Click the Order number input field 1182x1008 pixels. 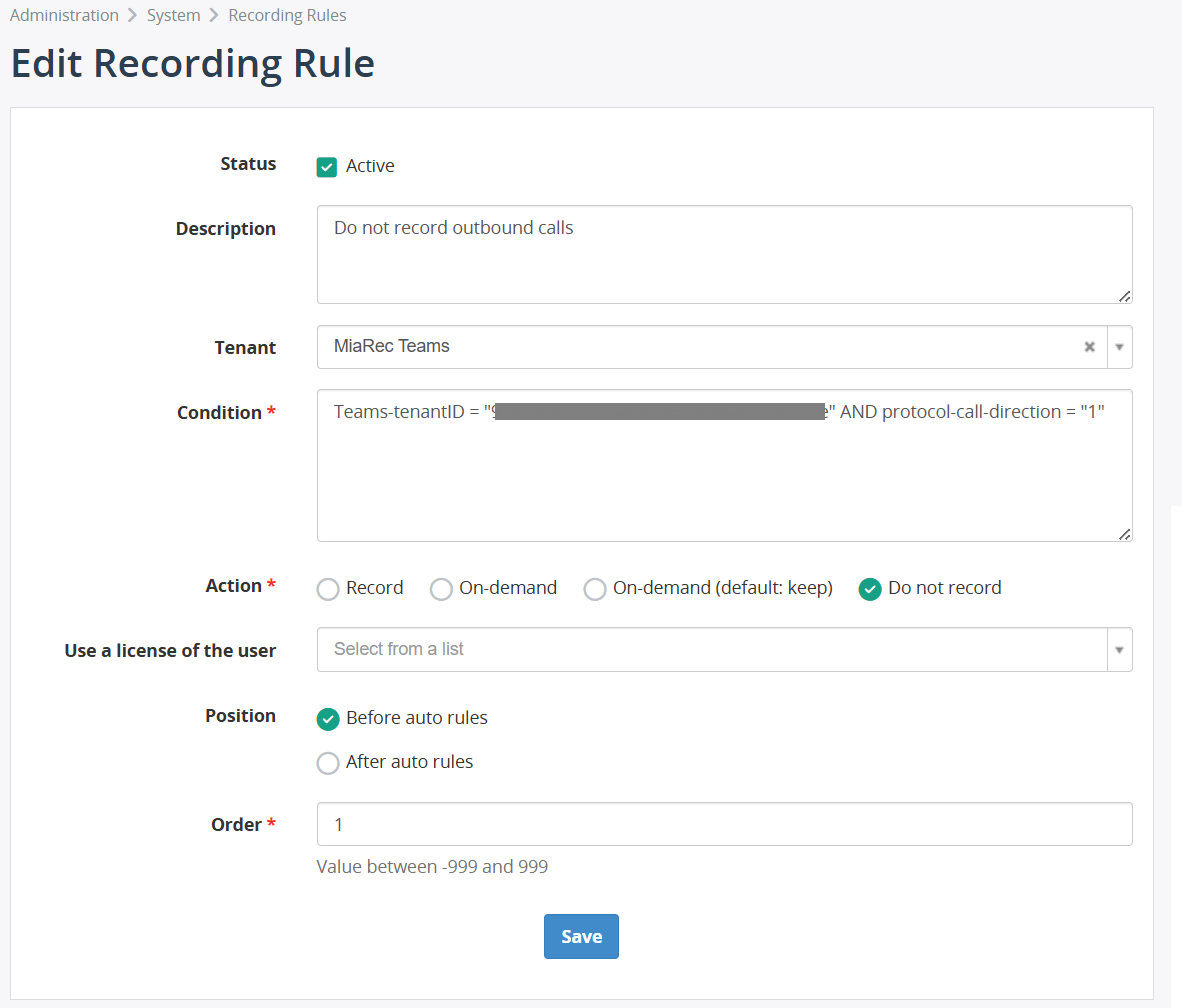click(x=724, y=824)
